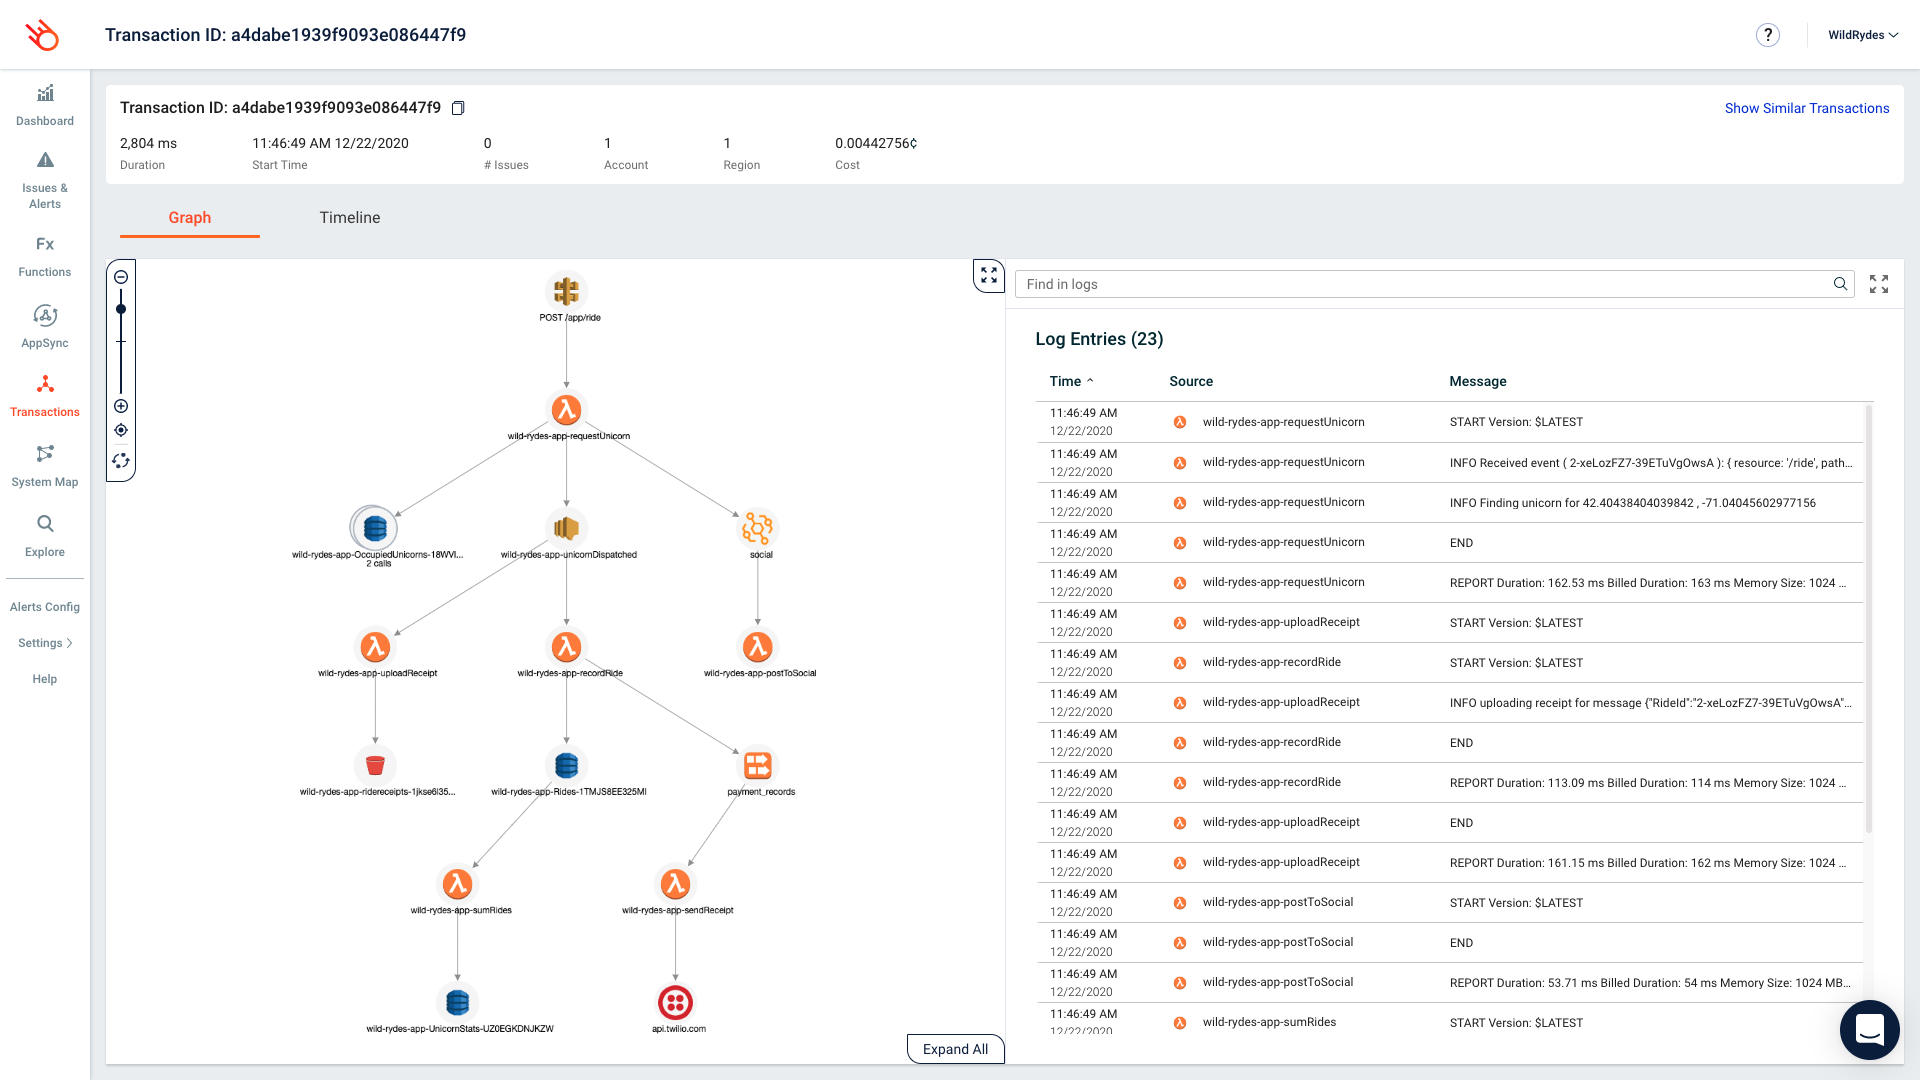
Task: Open Alerts Config
Action: [x=45, y=607]
